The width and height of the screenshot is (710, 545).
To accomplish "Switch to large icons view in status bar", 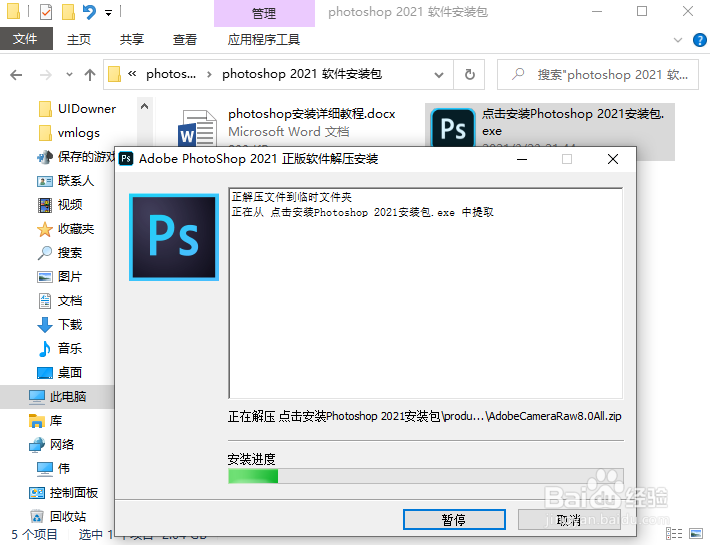I will (696, 534).
